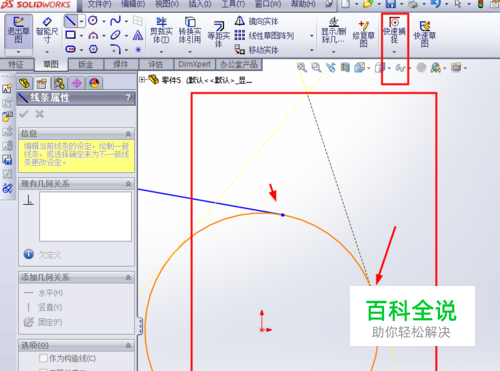Click the Trim Entities (剪裁实体) tool

pyautogui.click(x=161, y=31)
